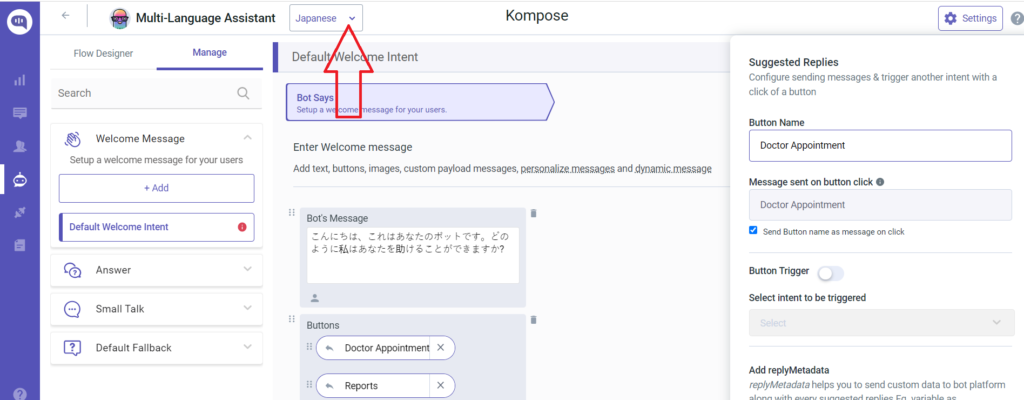Click the drag handle beside Bot's Message
Viewport: 1024px width, 400px height.
tap(292, 212)
